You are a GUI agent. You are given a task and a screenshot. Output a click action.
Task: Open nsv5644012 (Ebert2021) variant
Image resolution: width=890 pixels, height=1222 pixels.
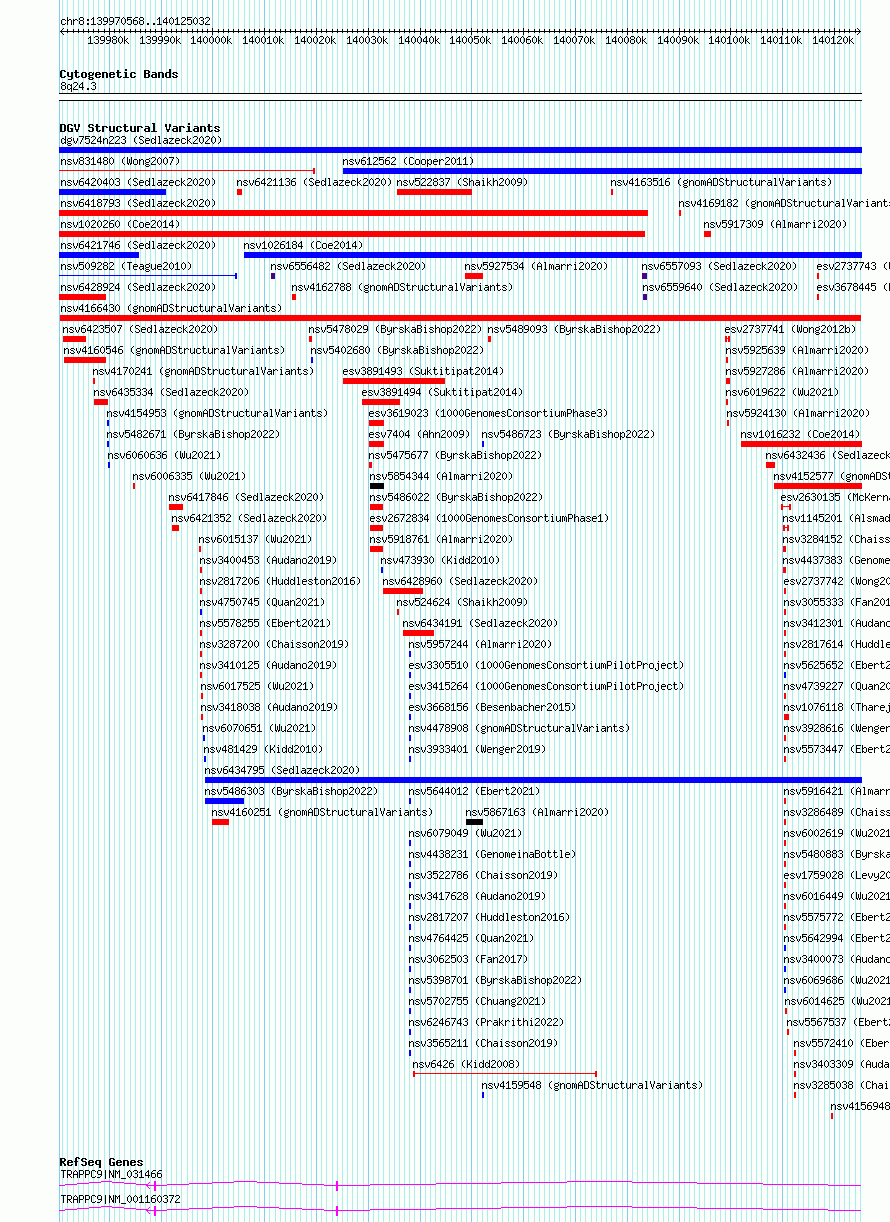tap(475, 791)
